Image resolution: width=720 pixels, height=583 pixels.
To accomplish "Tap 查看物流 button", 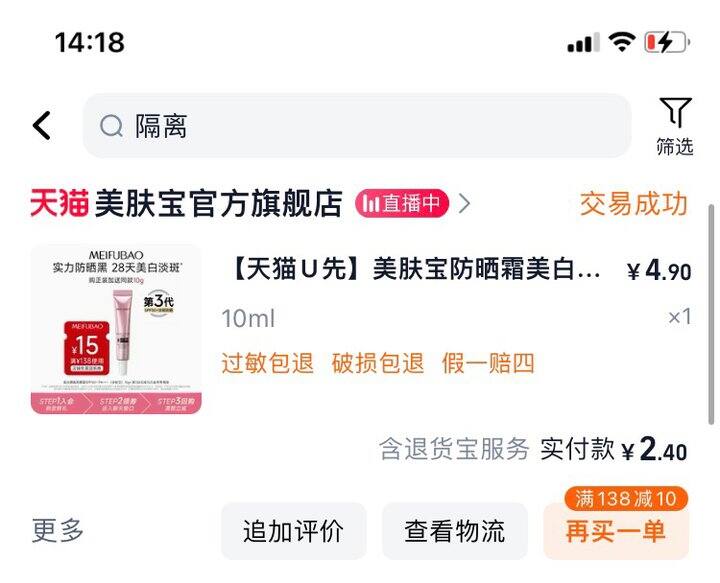I will 455,531.
